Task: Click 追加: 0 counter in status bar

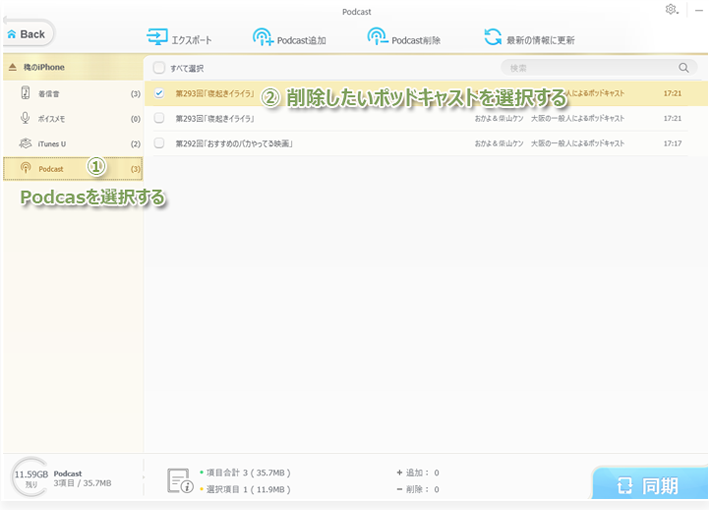Action: pyautogui.click(x=418, y=472)
